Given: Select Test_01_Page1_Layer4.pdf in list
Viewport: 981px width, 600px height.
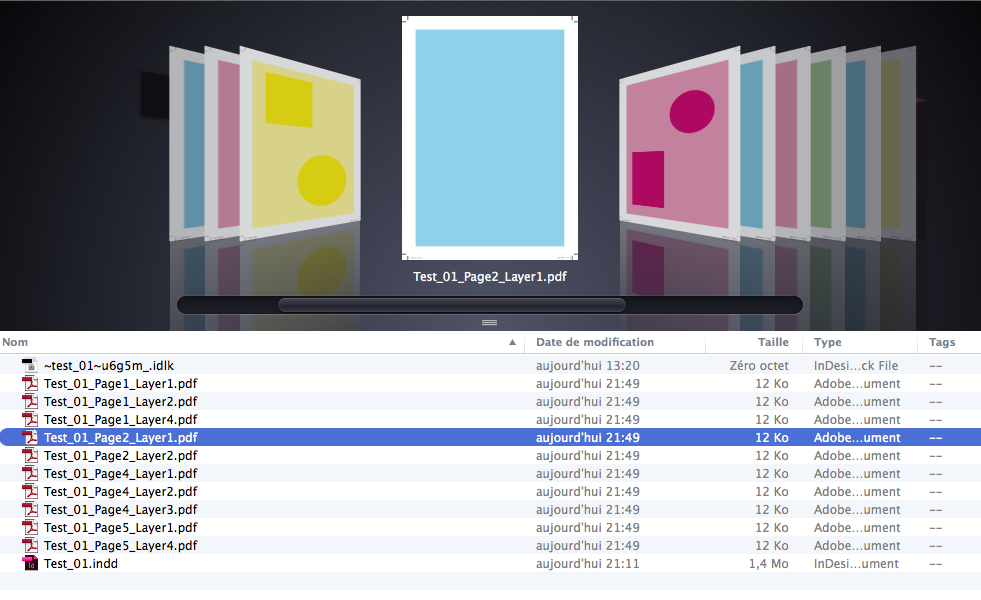Looking at the screenshot, I should click(120, 419).
